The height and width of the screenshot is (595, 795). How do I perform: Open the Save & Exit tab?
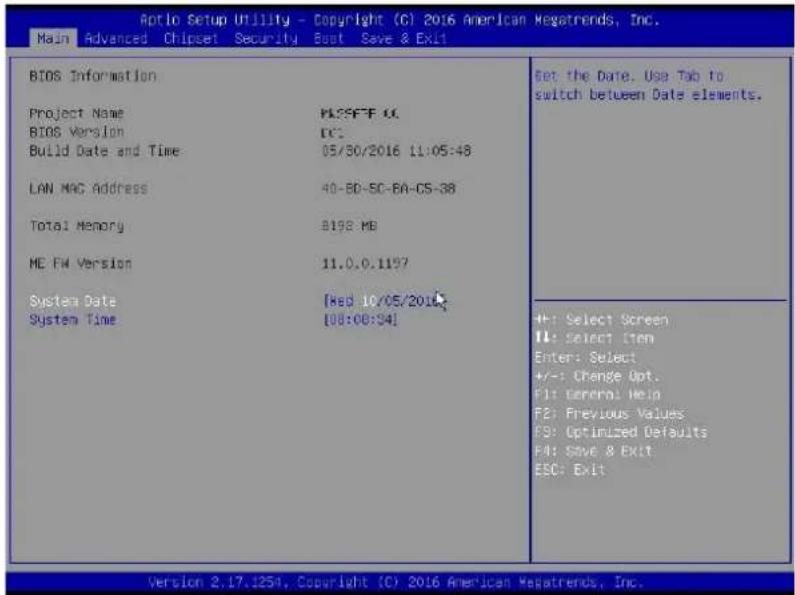click(404, 39)
